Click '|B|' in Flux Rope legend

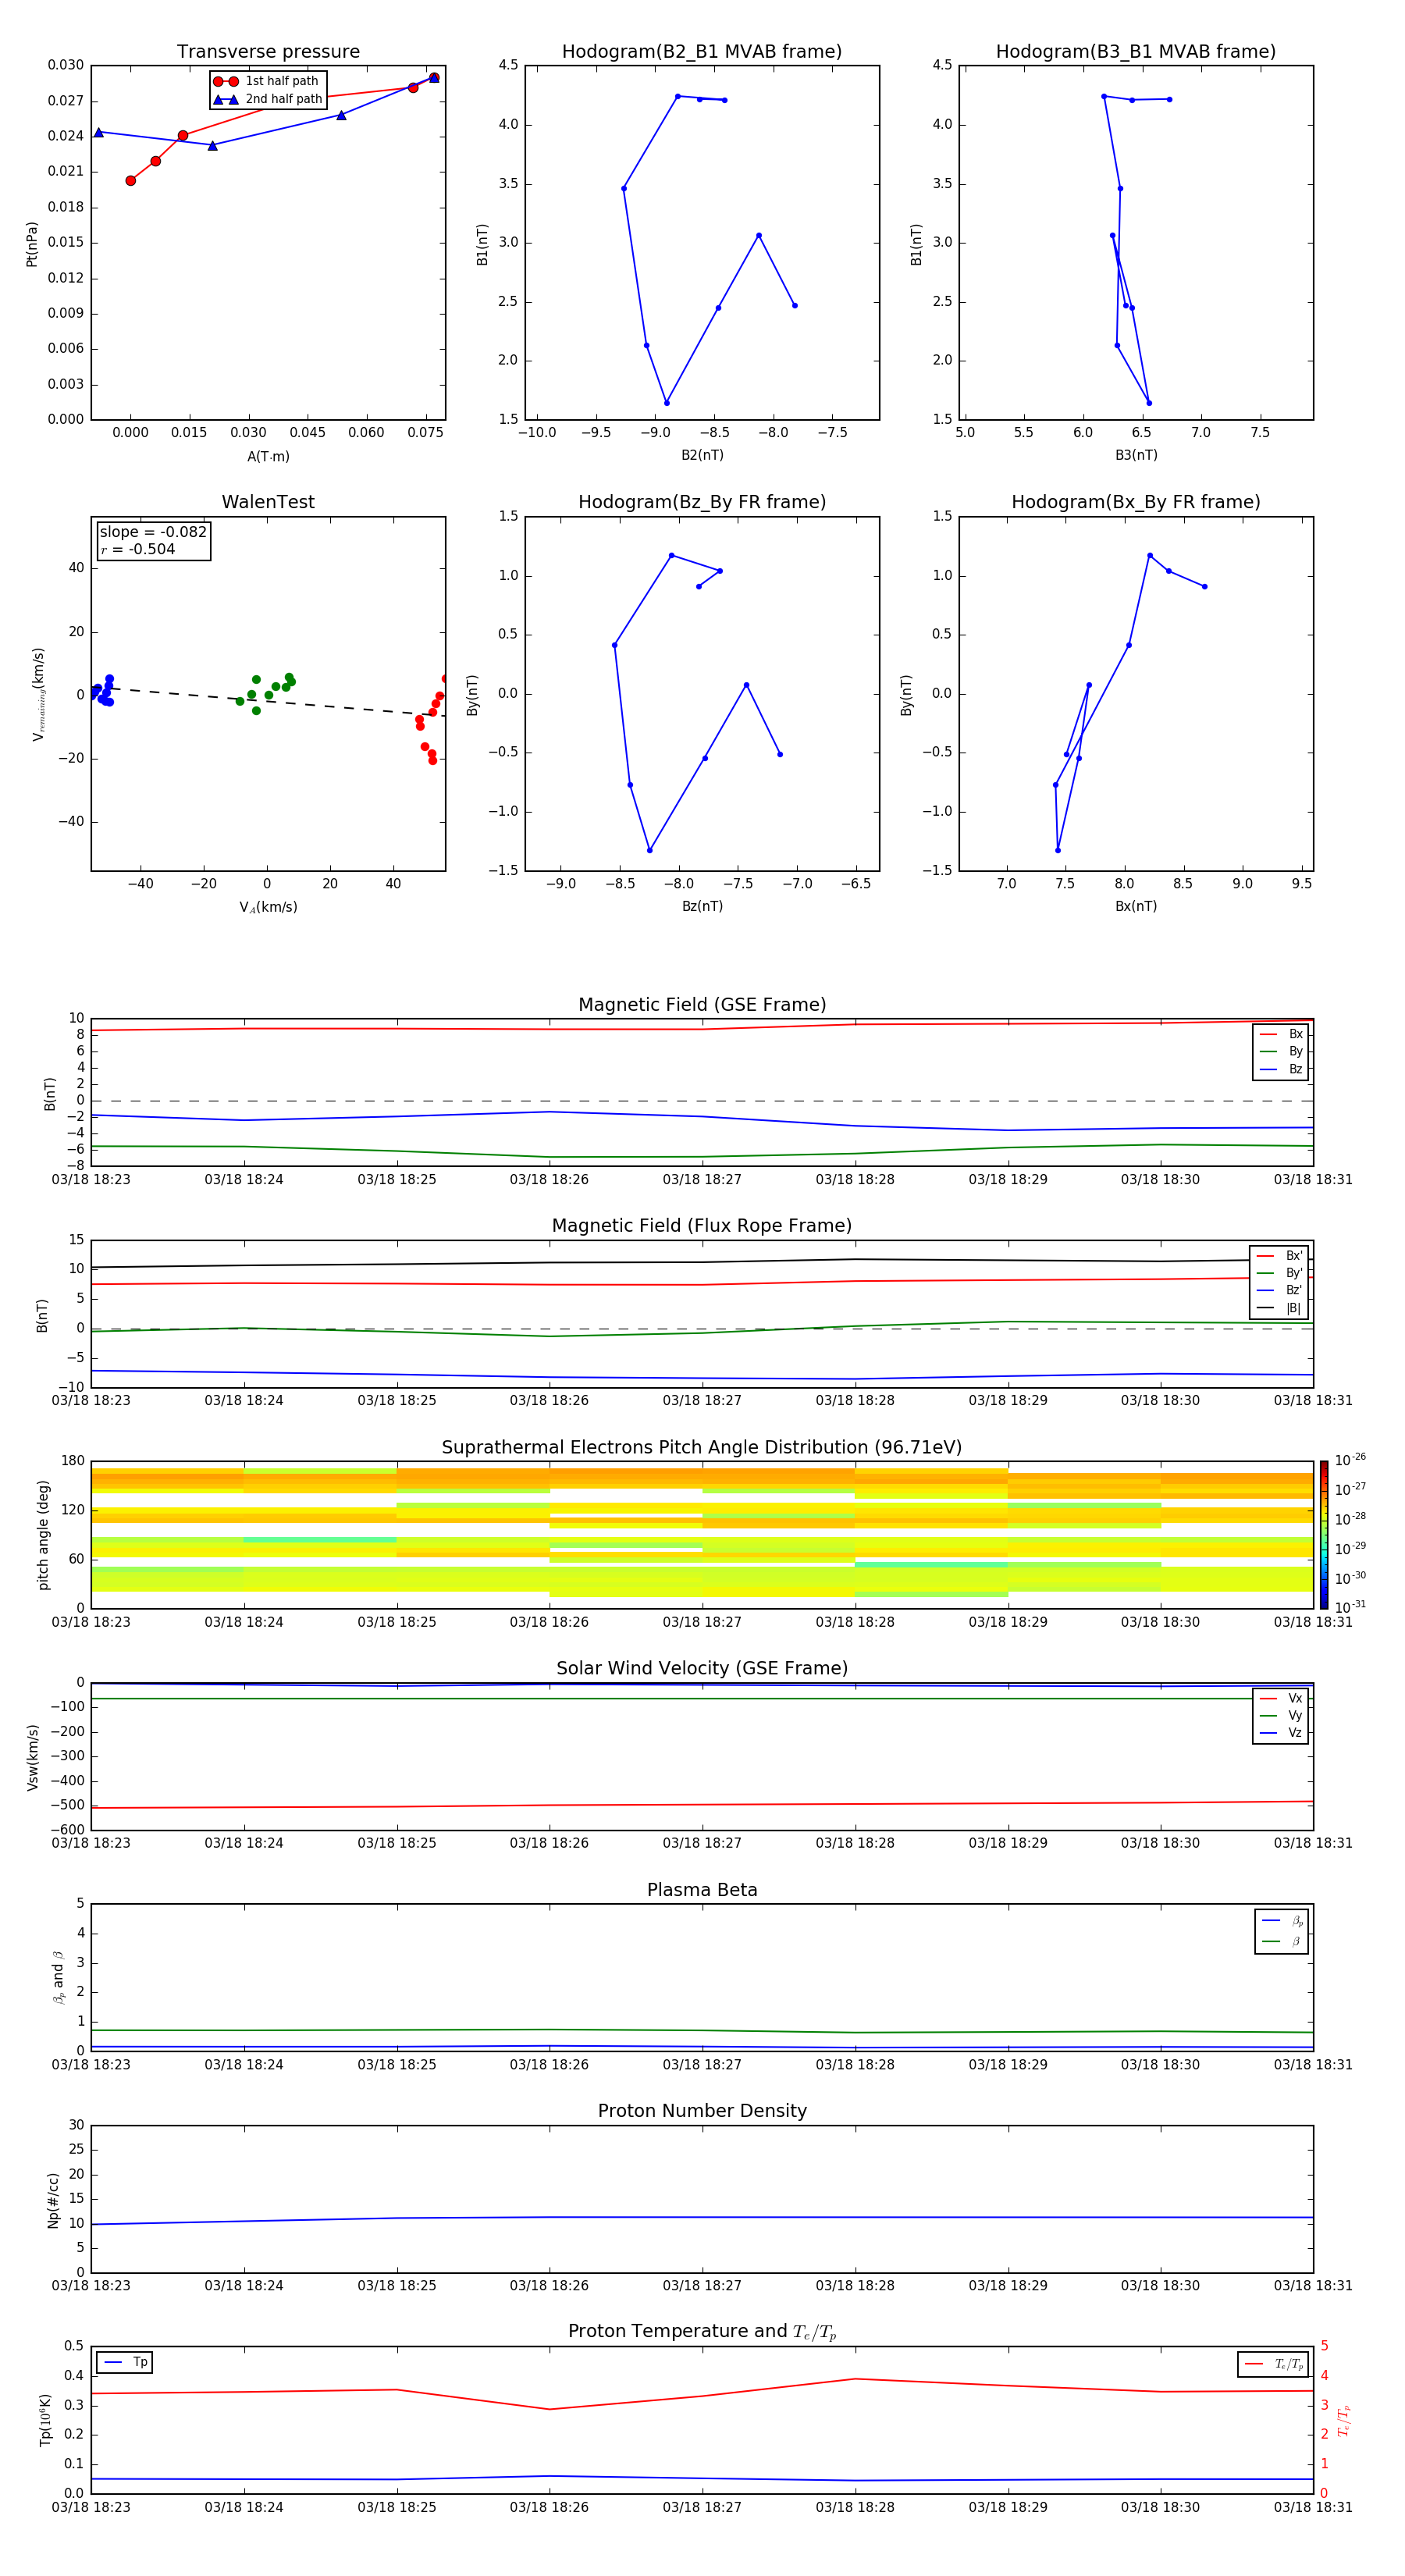(1279, 1308)
